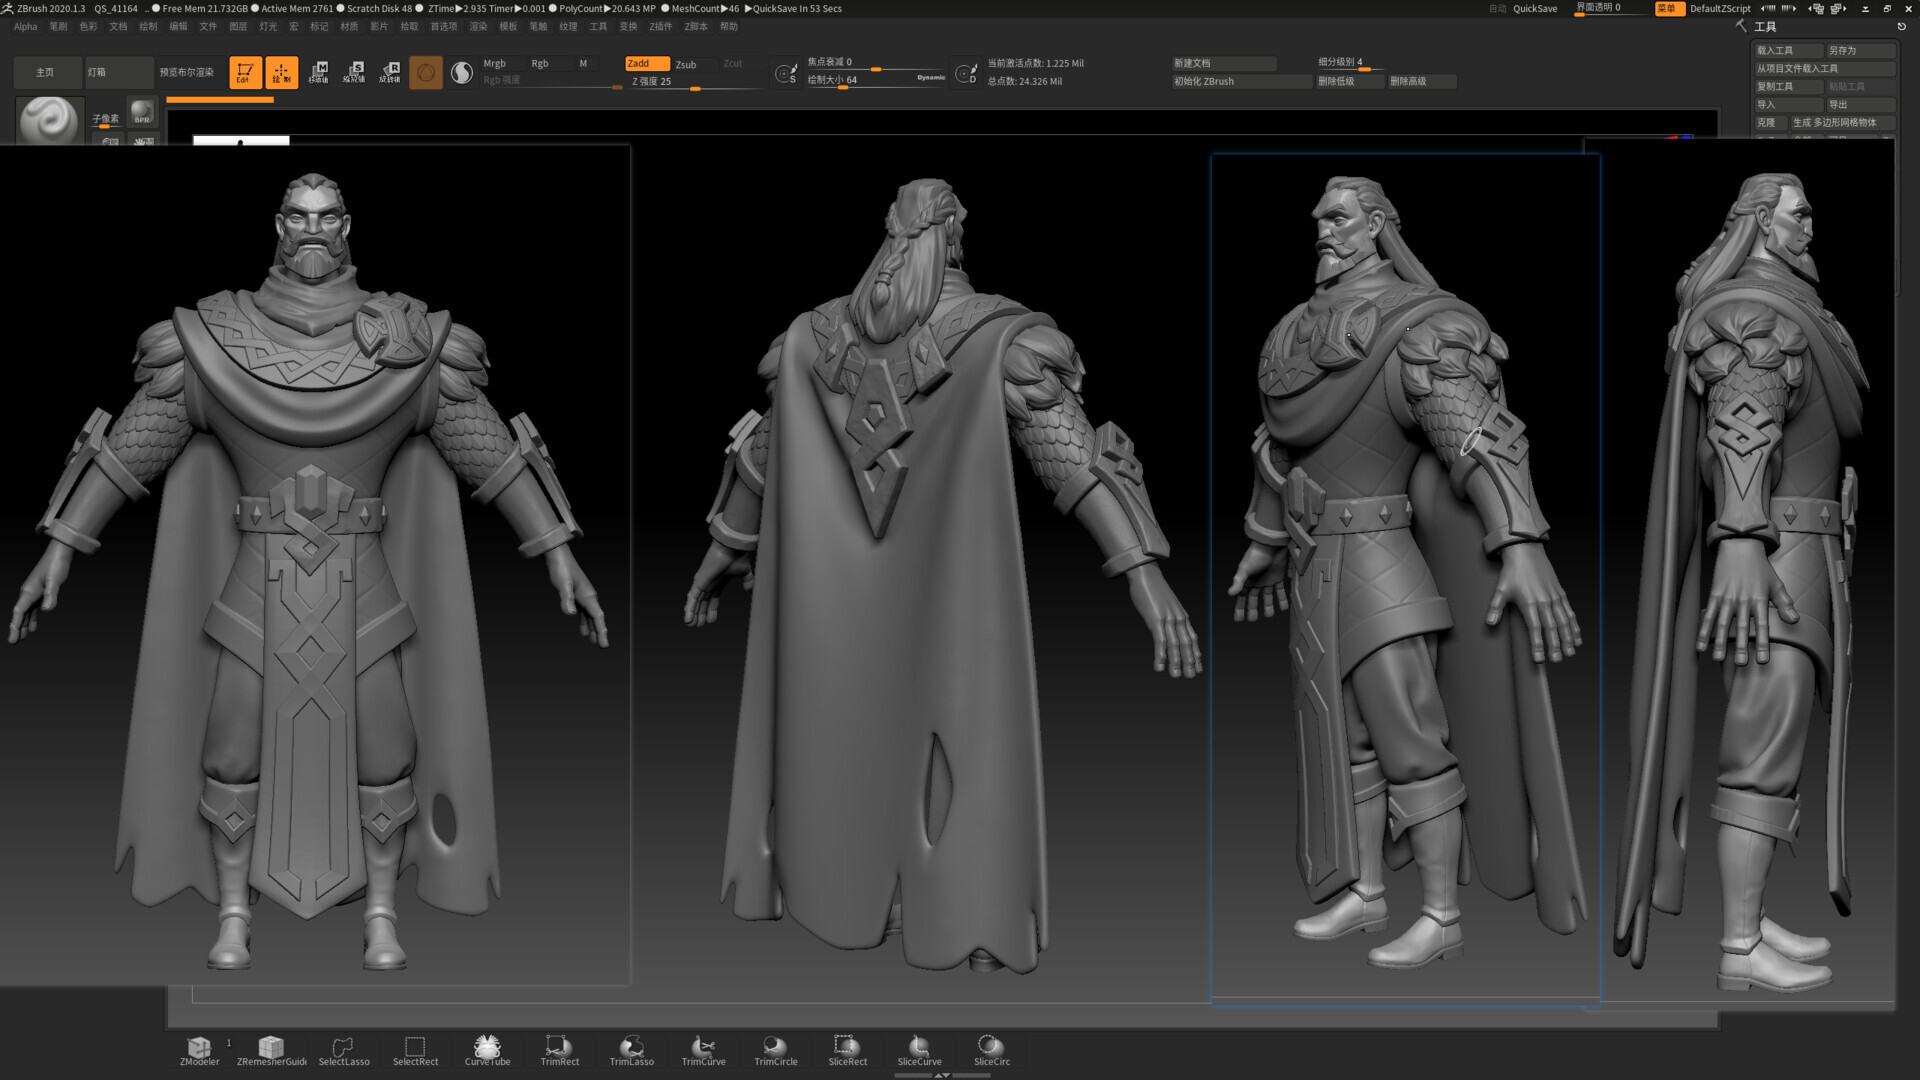
Task: Open the Z插件 menu
Action: (661, 26)
